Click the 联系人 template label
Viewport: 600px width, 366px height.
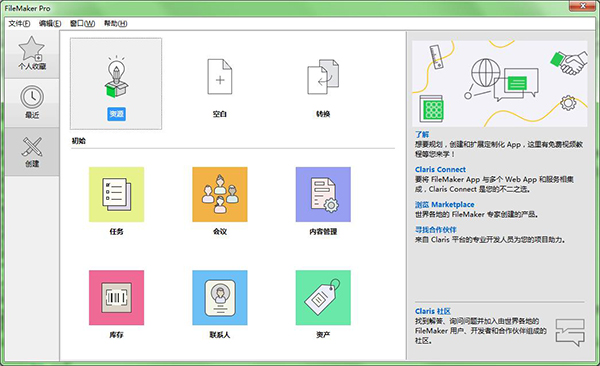[220, 335]
